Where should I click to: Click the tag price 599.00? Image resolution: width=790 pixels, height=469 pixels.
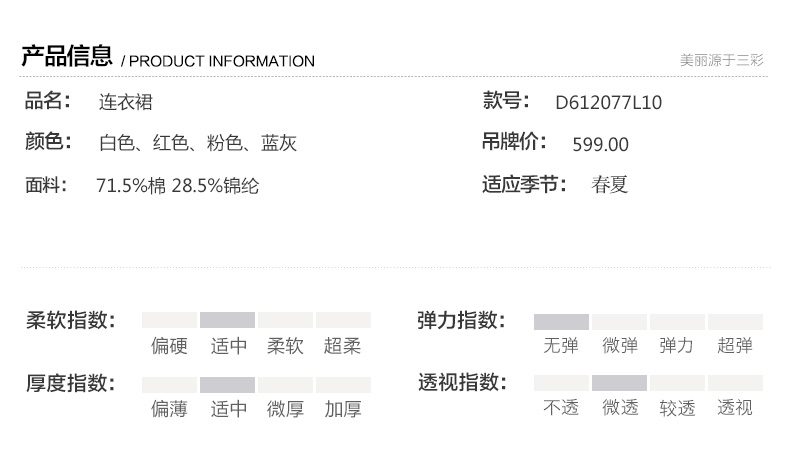point(601,145)
